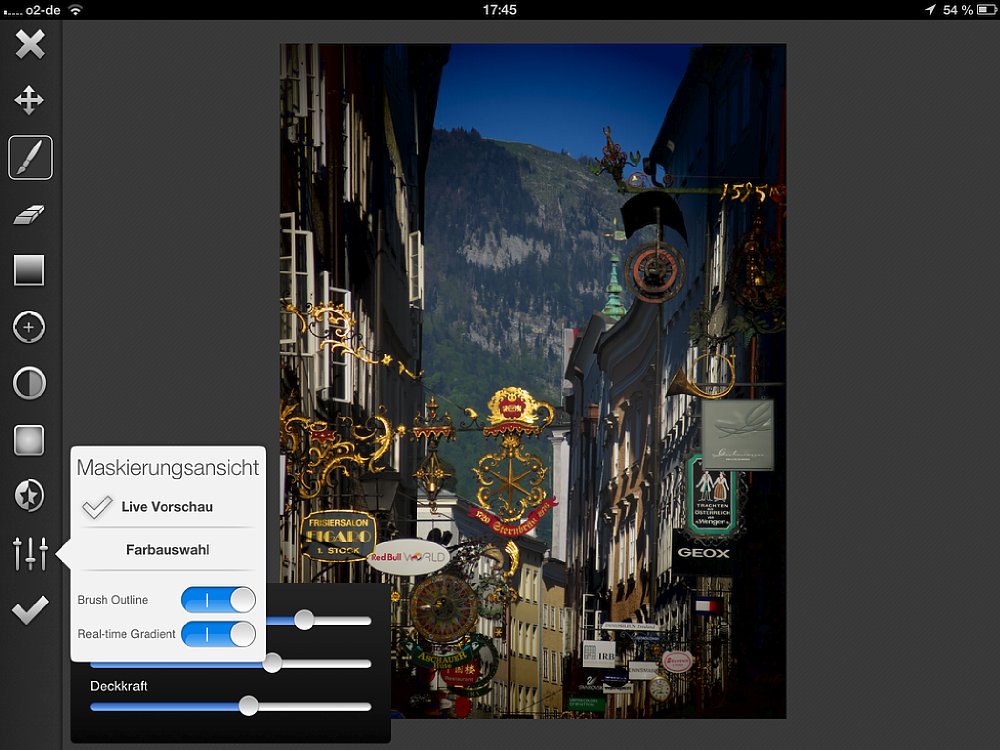1000x750 pixels.
Task: Confirm the mask with the checkmark icon
Action: point(30,610)
